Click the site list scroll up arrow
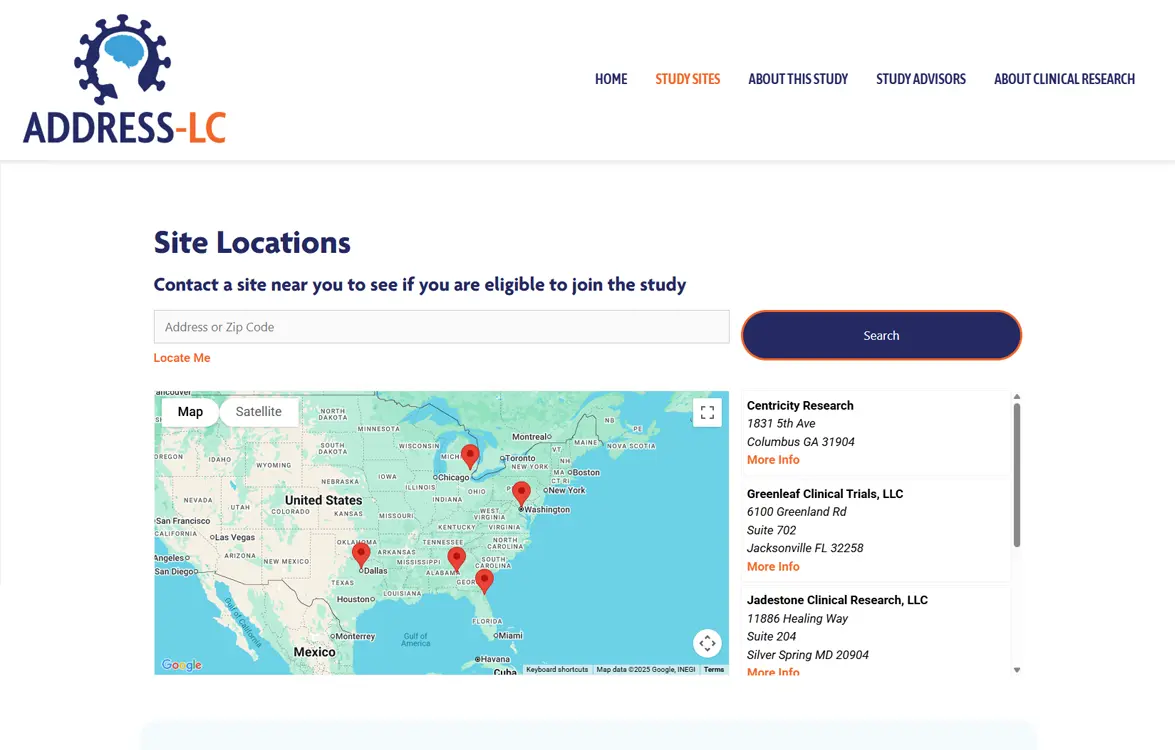 (x=1017, y=396)
